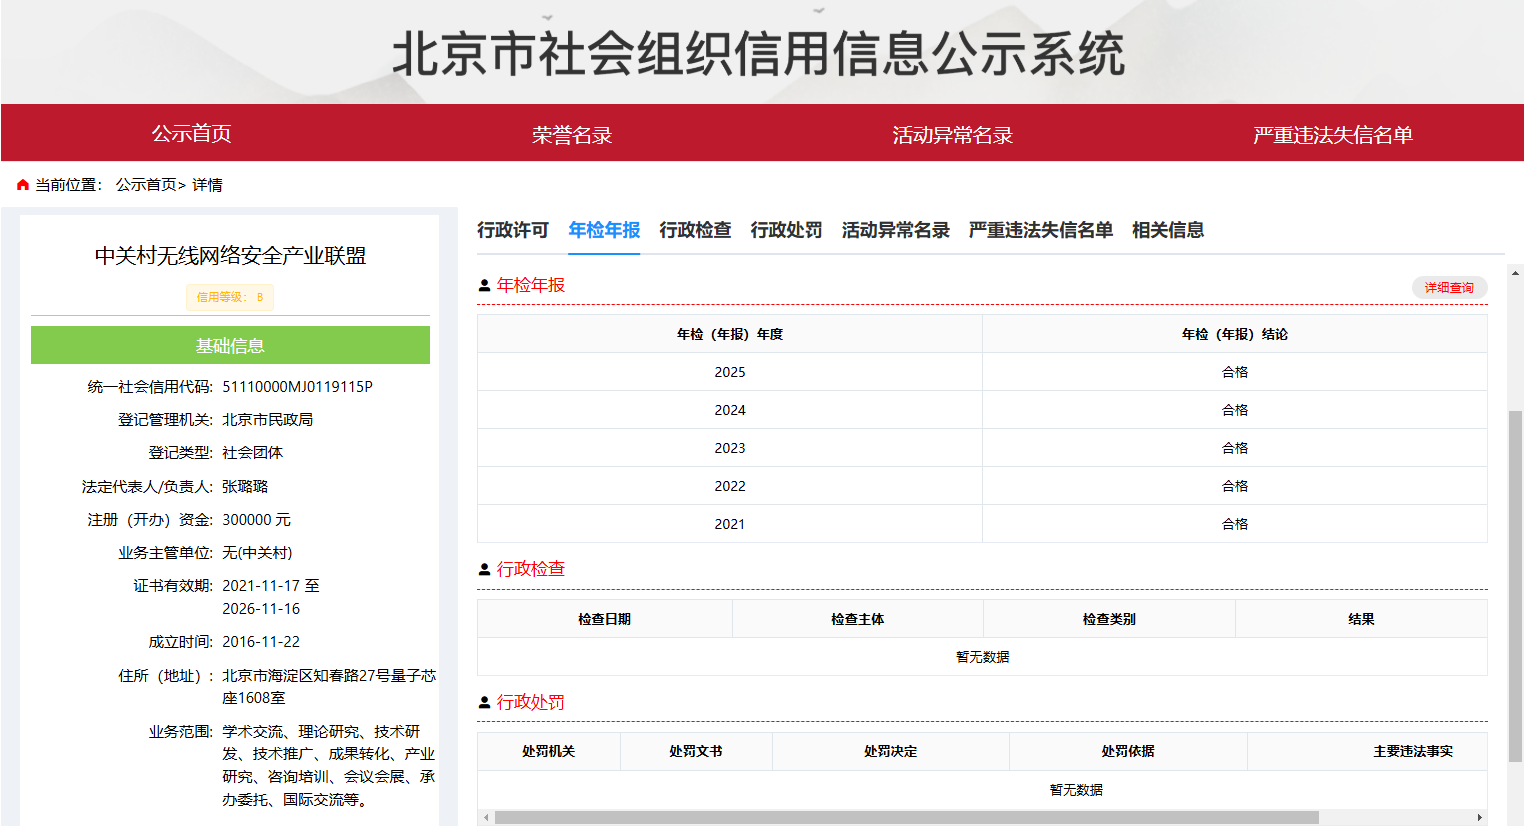The height and width of the screenshot is (826, 1526).
Task: Click the credit code 51110000MJ0119115P
Action: [297, 387]
